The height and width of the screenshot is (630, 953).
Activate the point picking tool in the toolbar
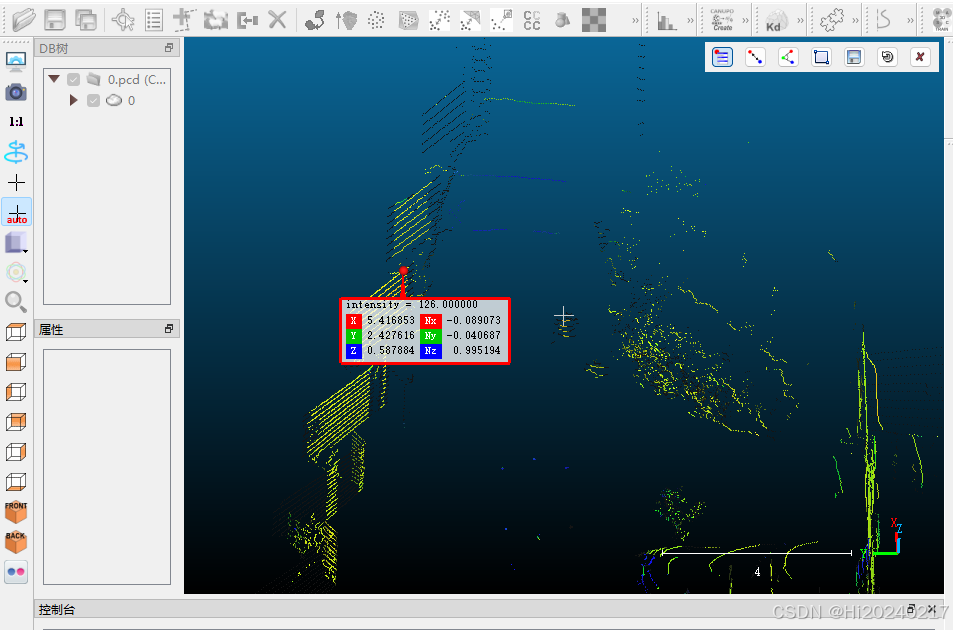123,20
